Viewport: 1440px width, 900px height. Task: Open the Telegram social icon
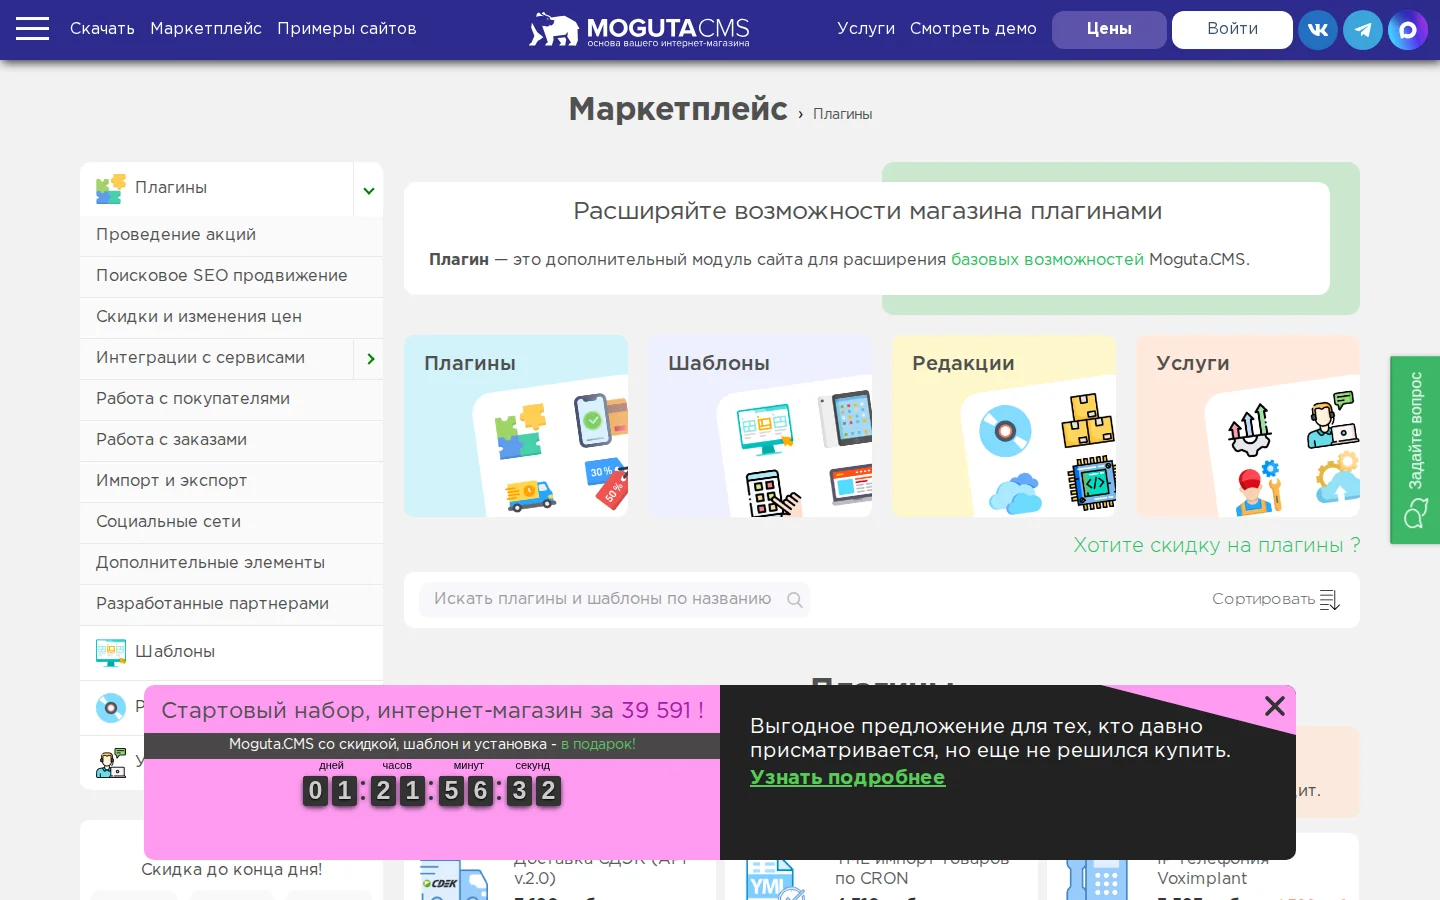pos(1363,30)
